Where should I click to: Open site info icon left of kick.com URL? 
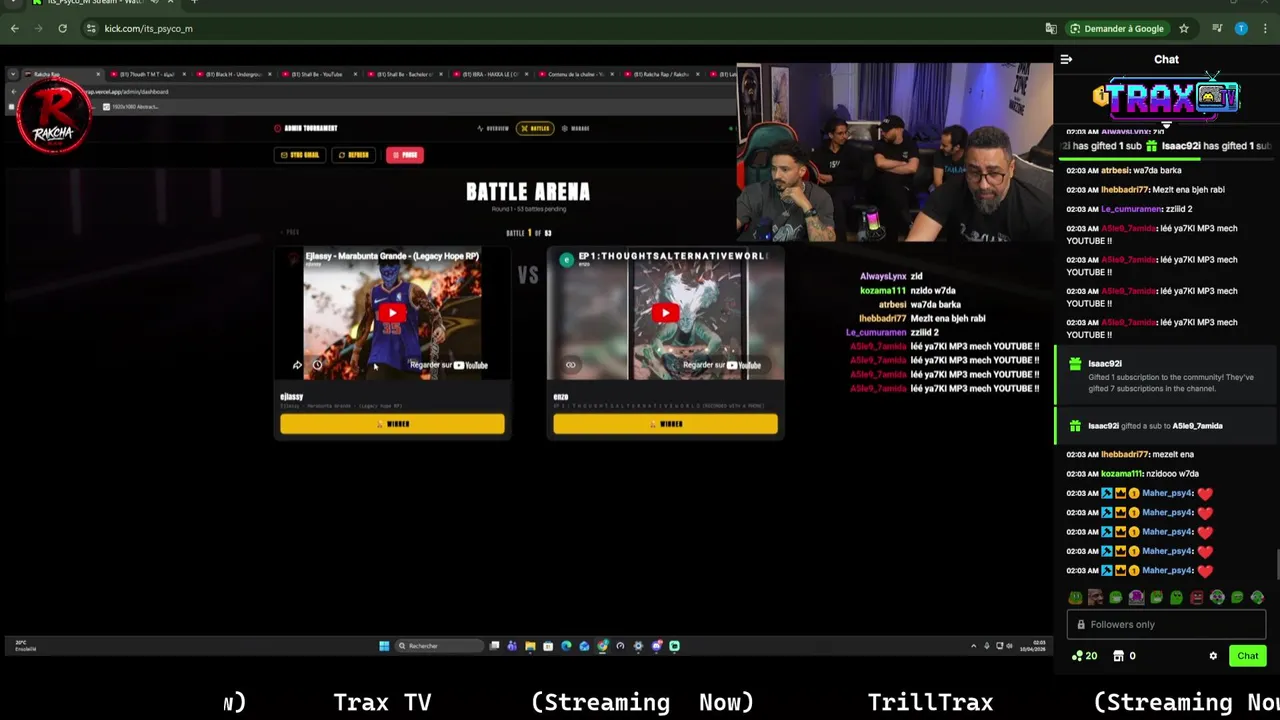(91, 28)
